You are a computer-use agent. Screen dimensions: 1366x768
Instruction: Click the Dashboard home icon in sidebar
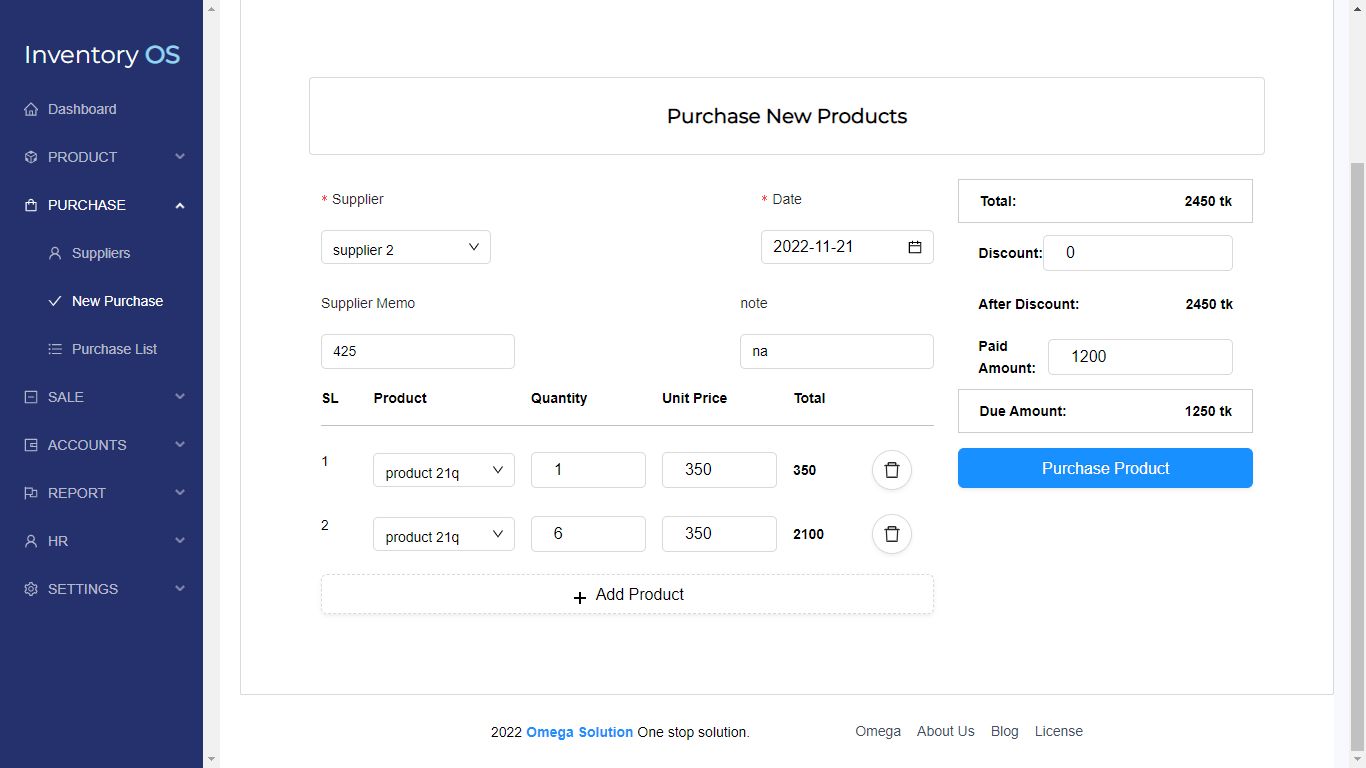pyautogui.click(x=31, y=109)
